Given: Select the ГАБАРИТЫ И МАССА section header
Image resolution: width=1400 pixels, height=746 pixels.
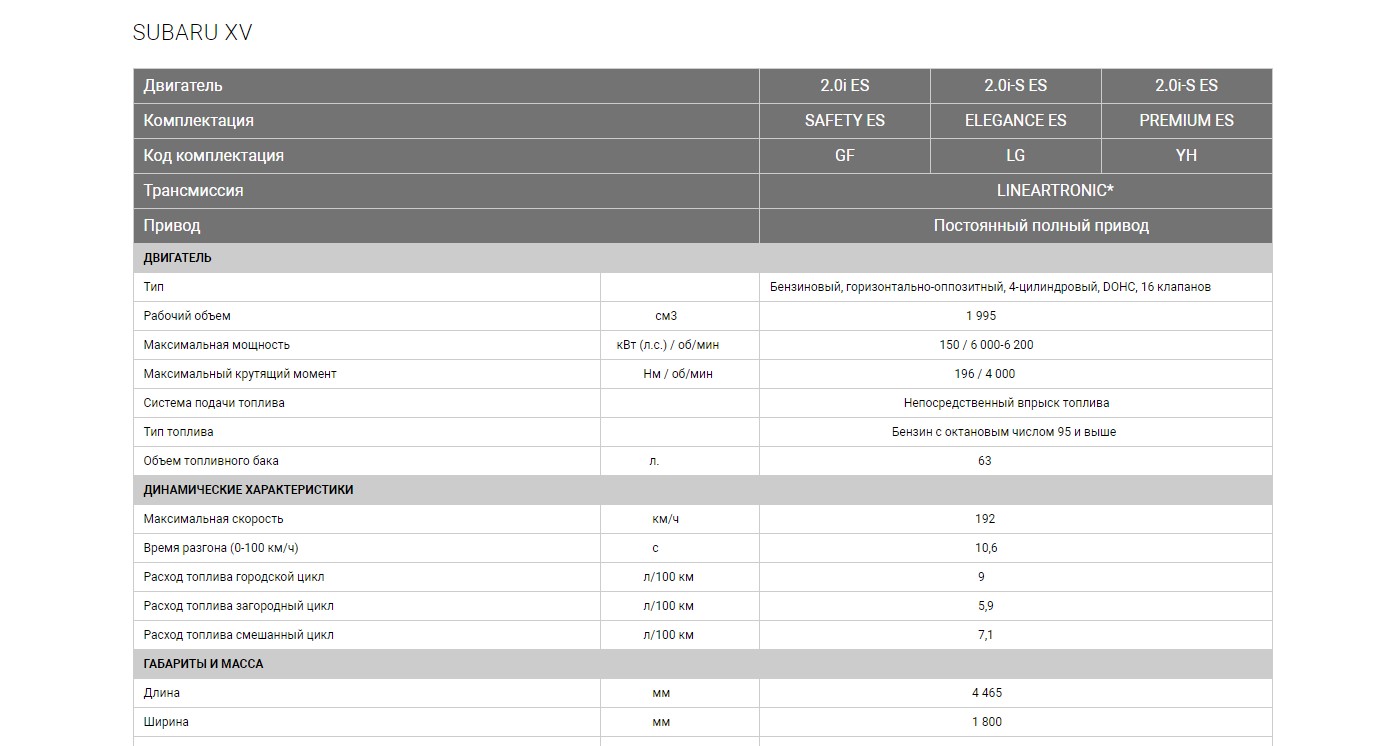Looking at the screenshot, I should pos(204,664).
